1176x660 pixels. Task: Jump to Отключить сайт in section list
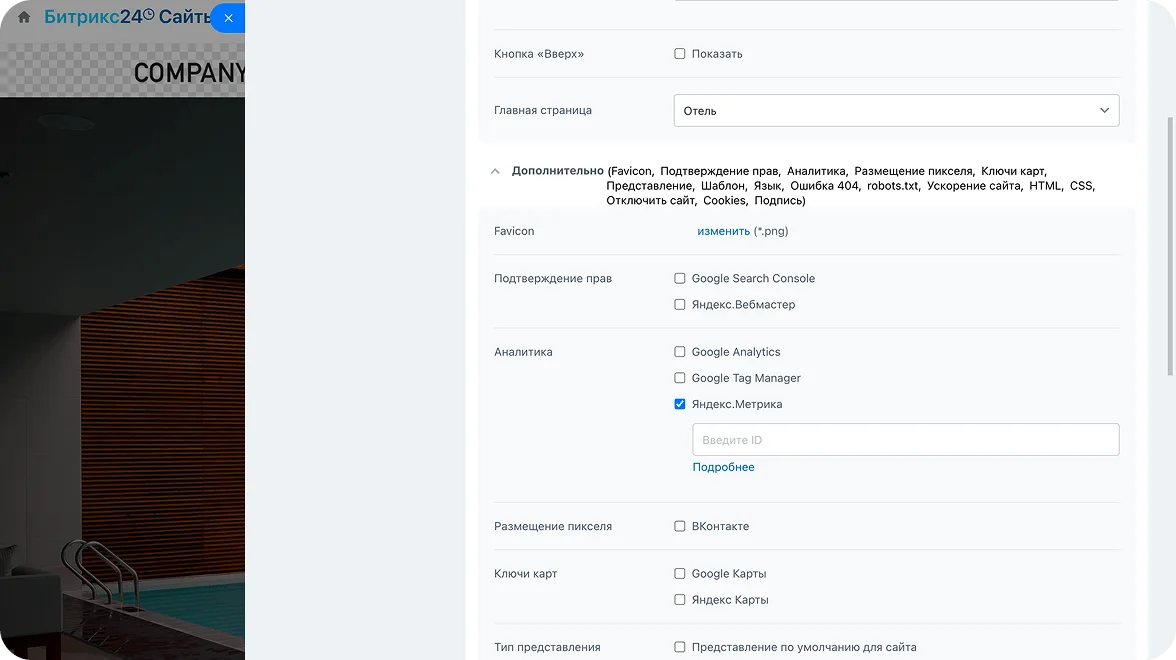coord(651,201)
